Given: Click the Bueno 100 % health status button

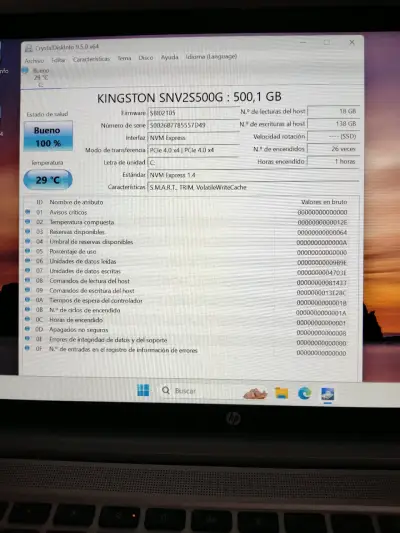Looking at the screenshot, I should tap(48, 136).
